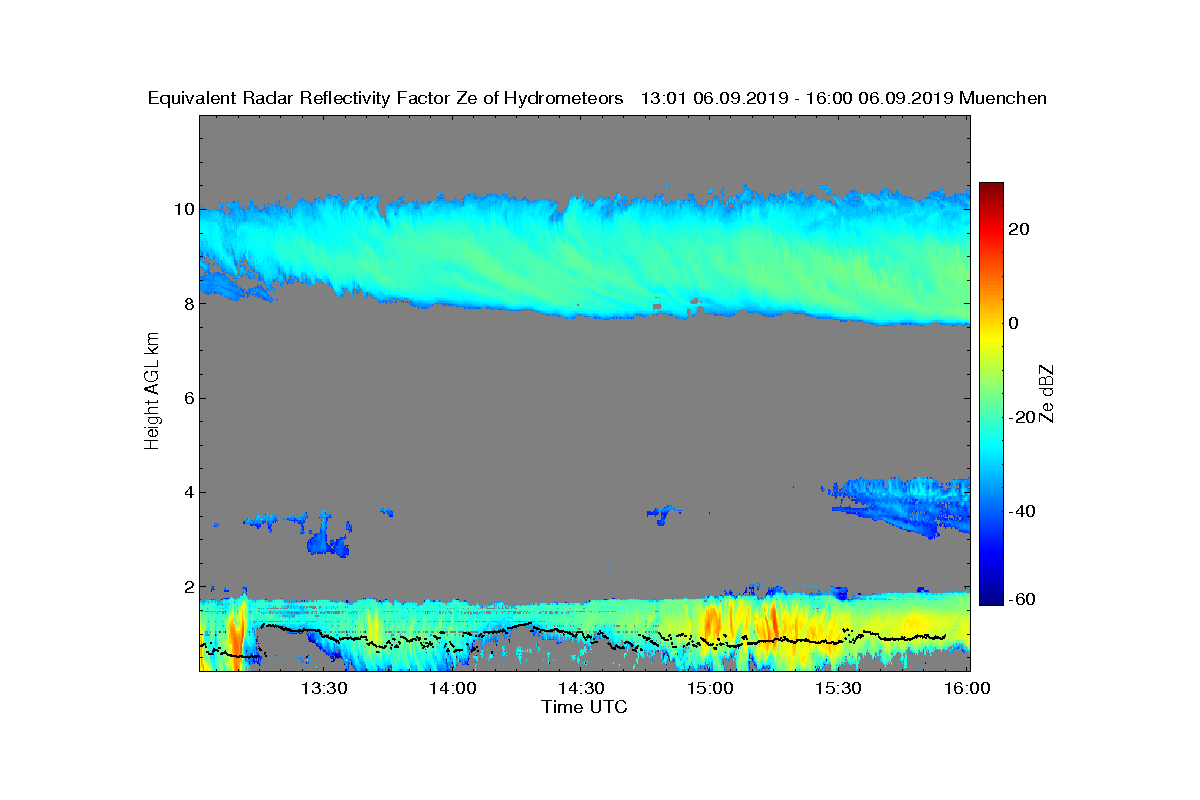
Task: Click the colorbar tick label '20'
Action: coord(1020,229)
